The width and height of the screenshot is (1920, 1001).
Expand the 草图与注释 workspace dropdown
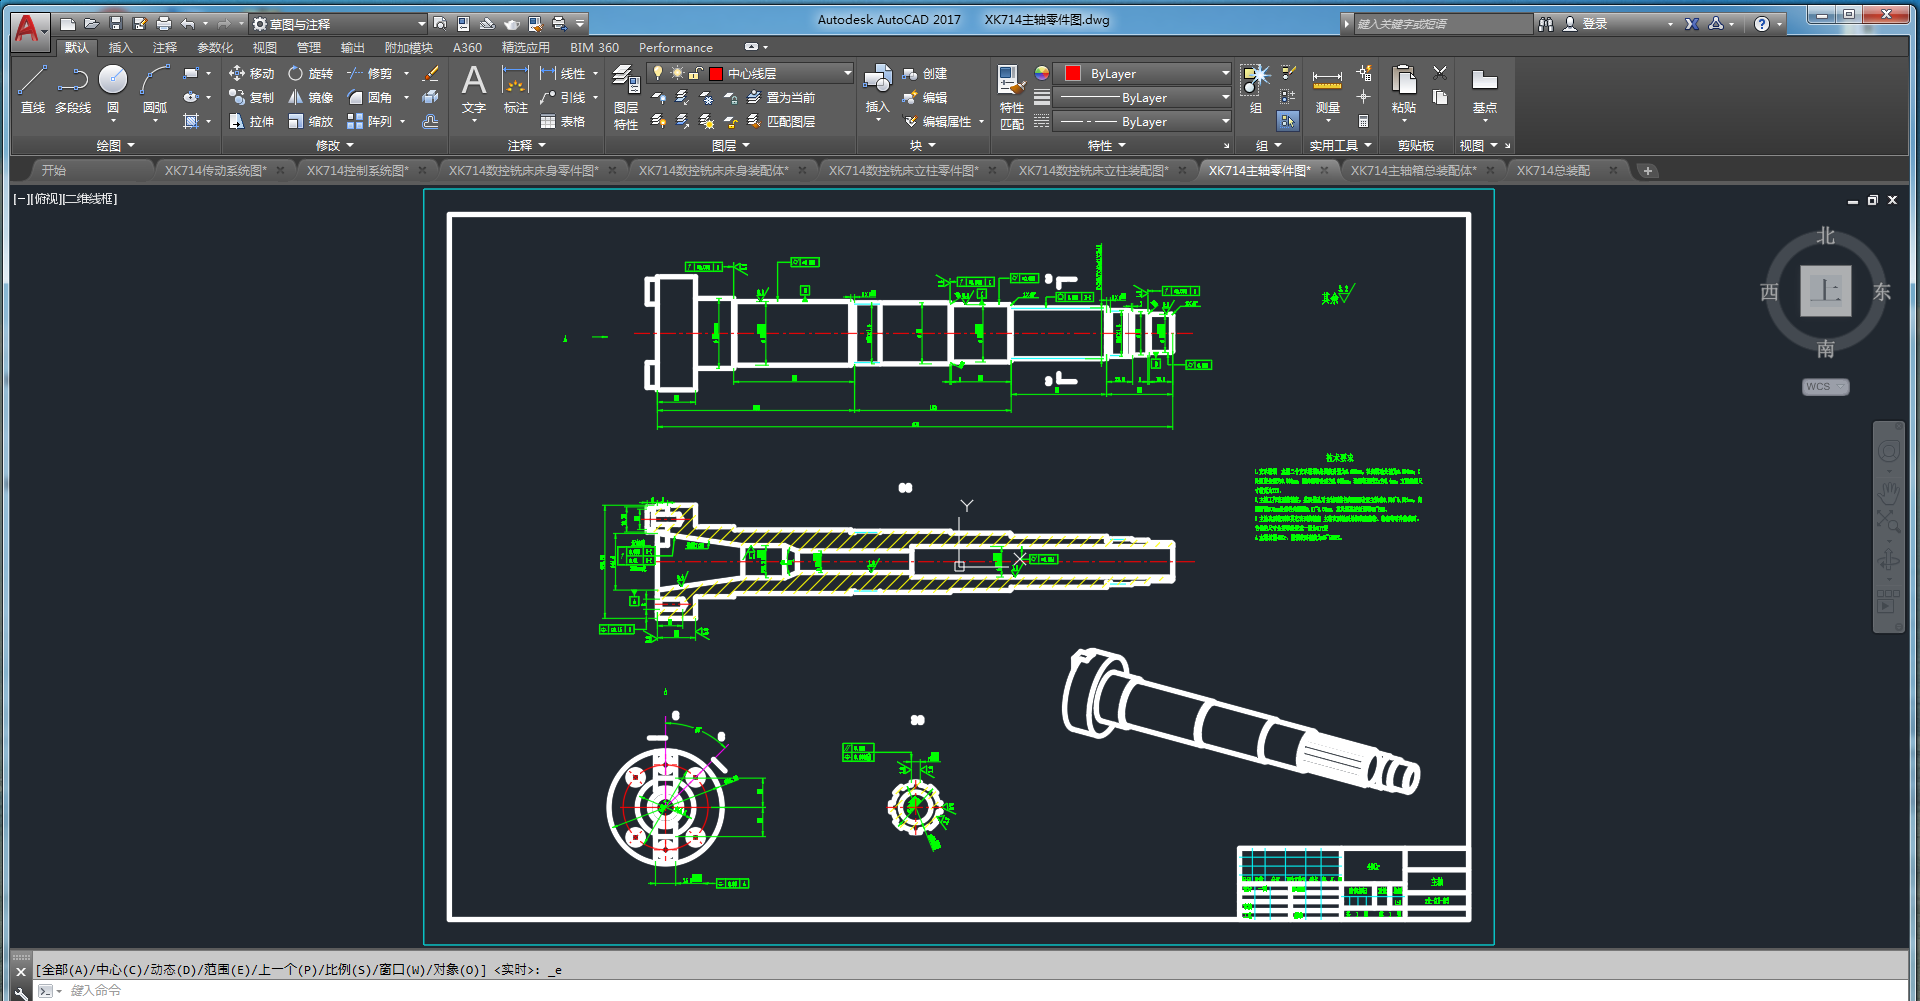pos(338,23)
